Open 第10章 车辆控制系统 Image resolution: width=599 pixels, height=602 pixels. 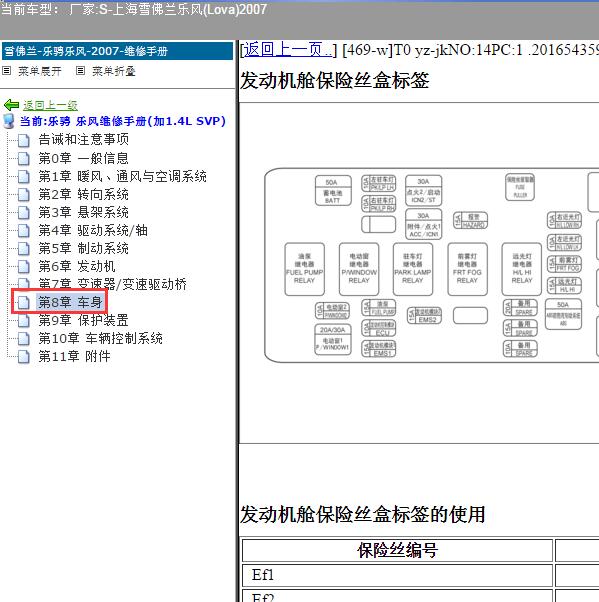pyautogui.click(x=101, y=338)
